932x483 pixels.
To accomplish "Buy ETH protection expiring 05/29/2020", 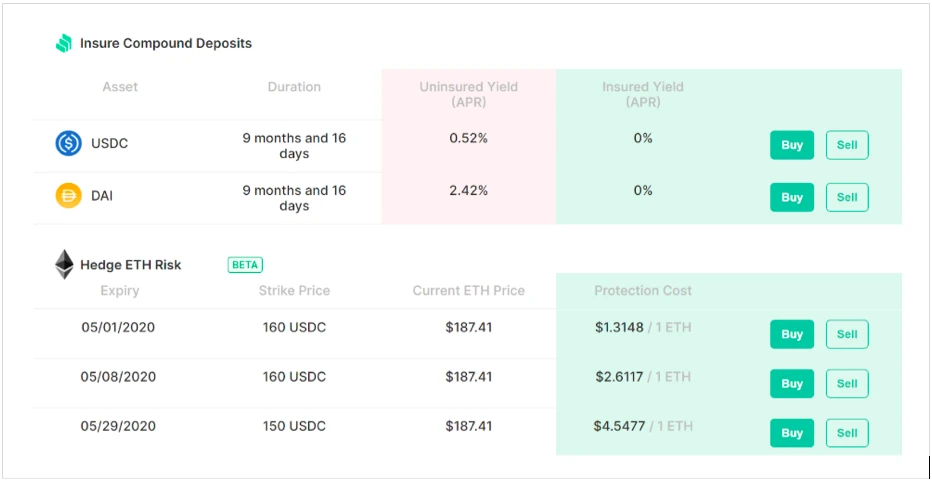I will pos(792,433).
